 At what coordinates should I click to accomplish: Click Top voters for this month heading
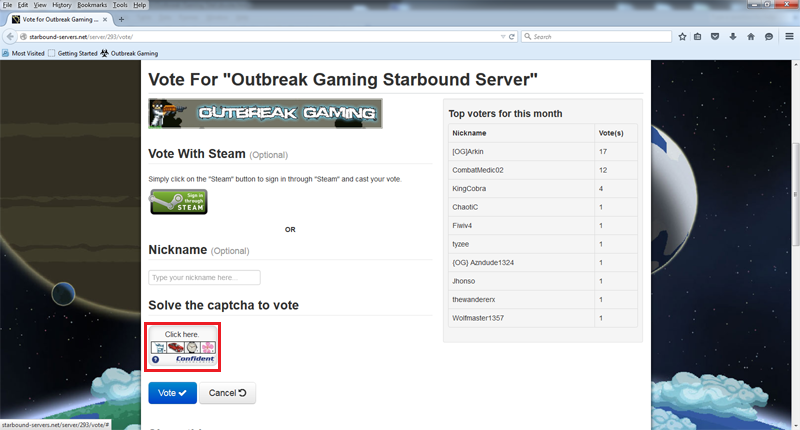click(x=505, y=114)
